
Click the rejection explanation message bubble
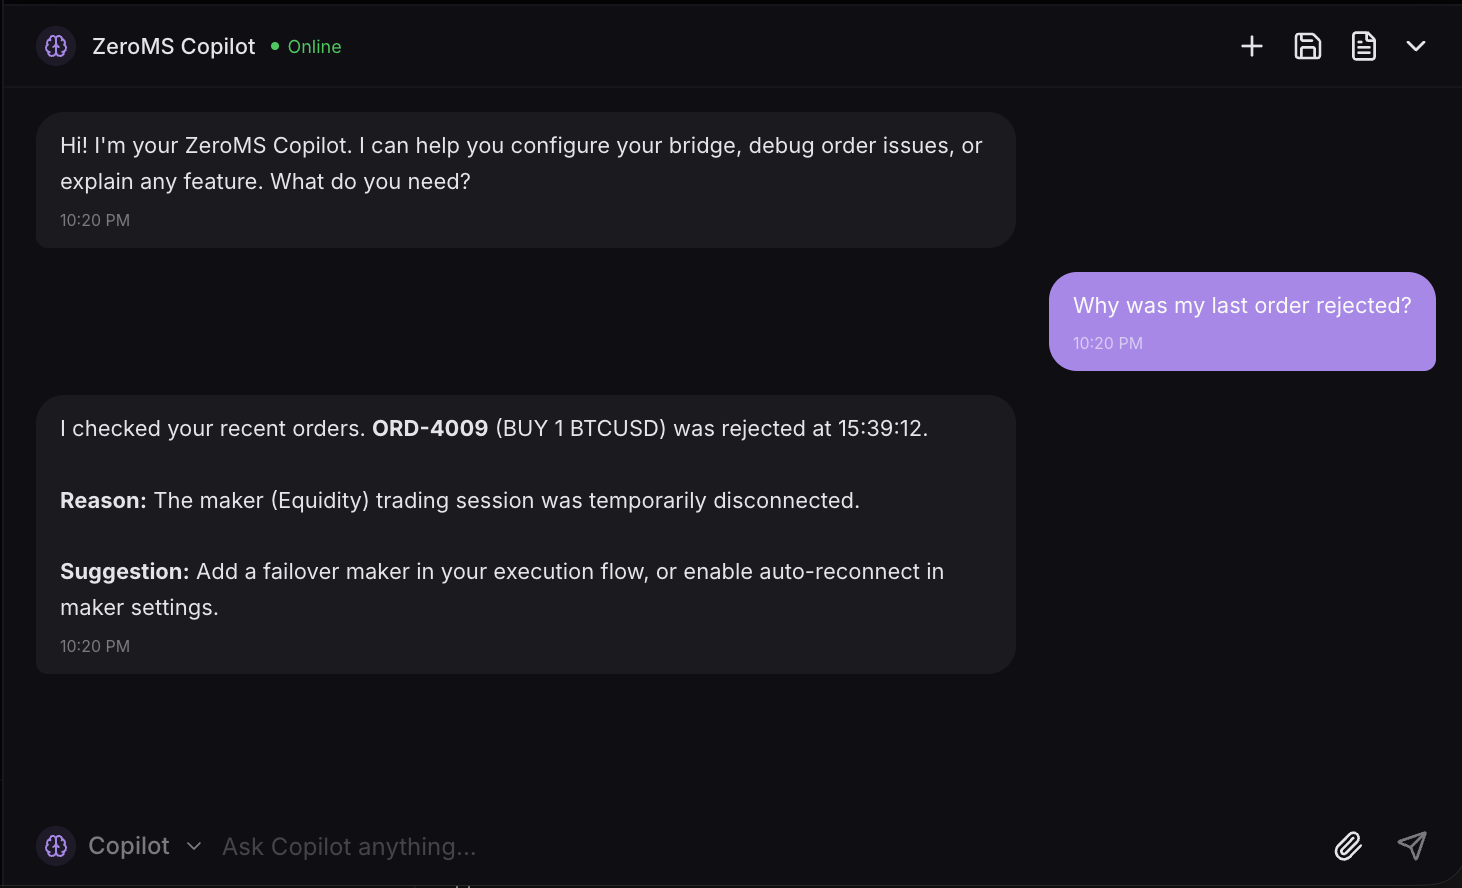[x=525, y=534]
